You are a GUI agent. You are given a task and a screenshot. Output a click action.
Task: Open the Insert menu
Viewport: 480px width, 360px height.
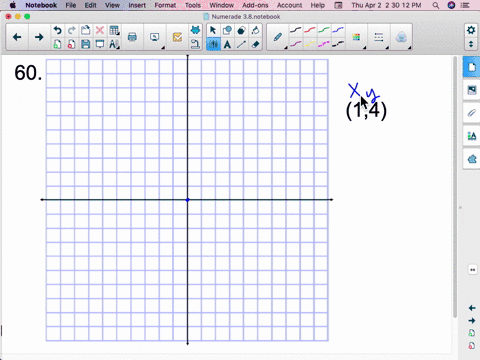click(x=137, y=5)
